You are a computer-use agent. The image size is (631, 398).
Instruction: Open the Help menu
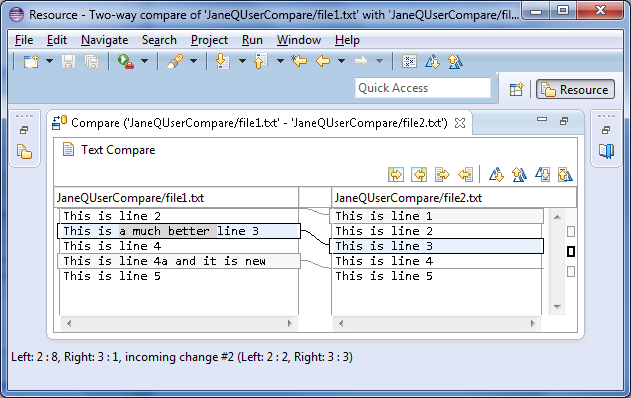coord(347,40)
